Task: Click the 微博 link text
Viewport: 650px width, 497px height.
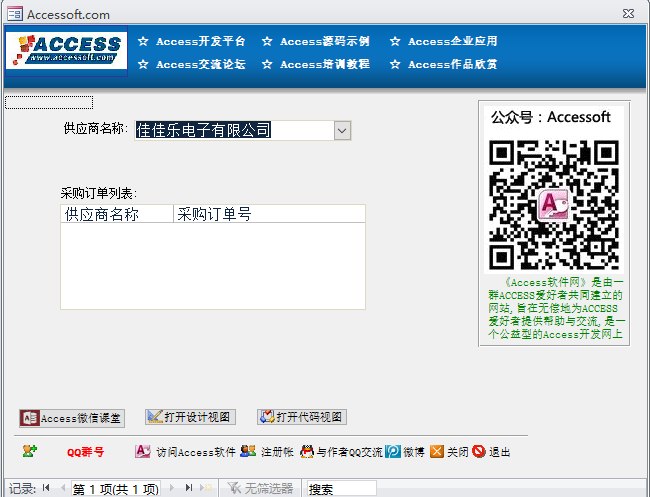Action: coord(414,452)
